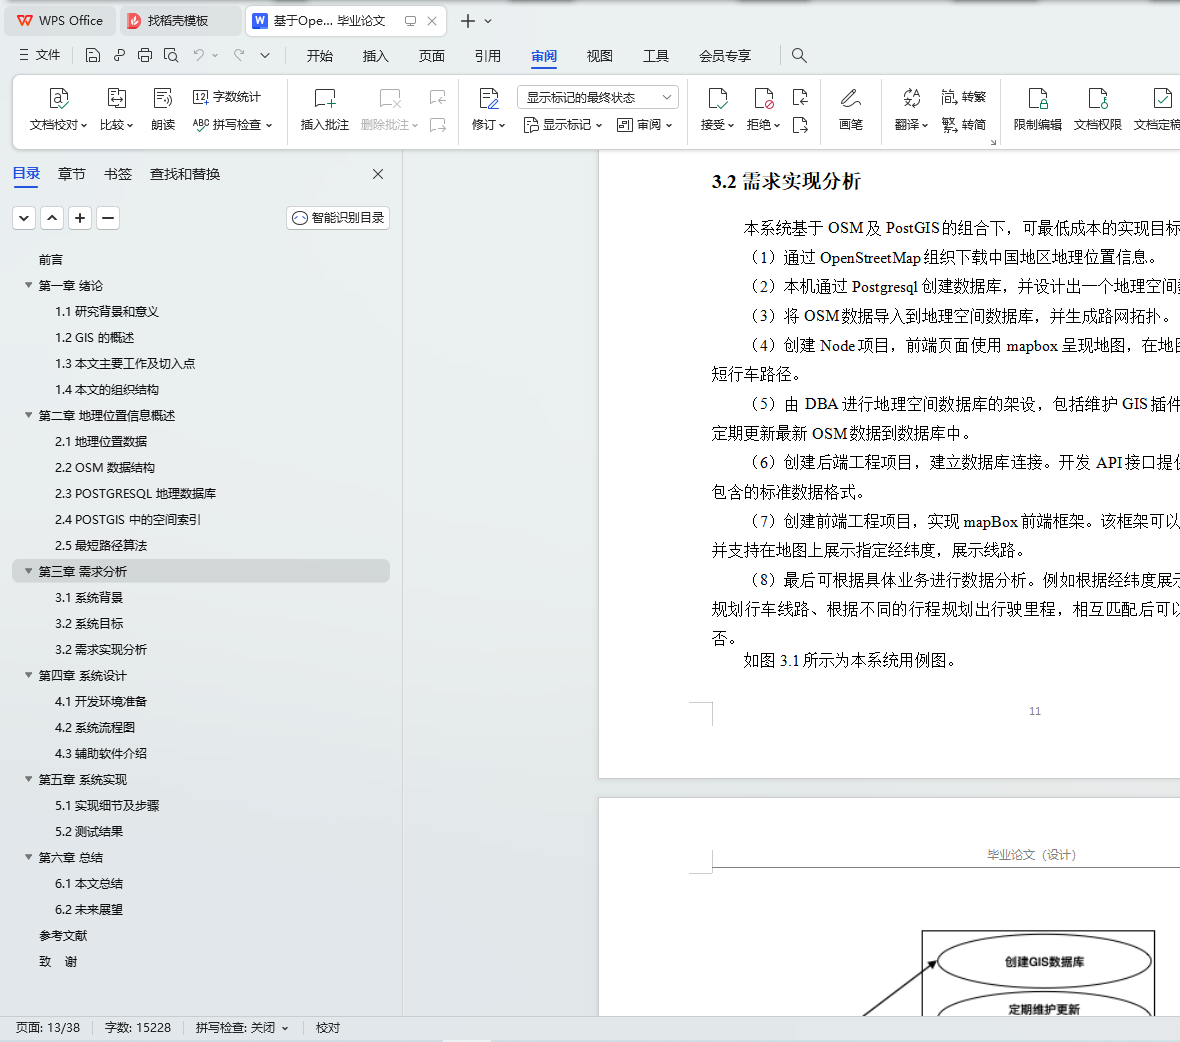The image size is (1180, 1042).
Task: Jump to 参考文献 heading
Action: pos(63,935)
